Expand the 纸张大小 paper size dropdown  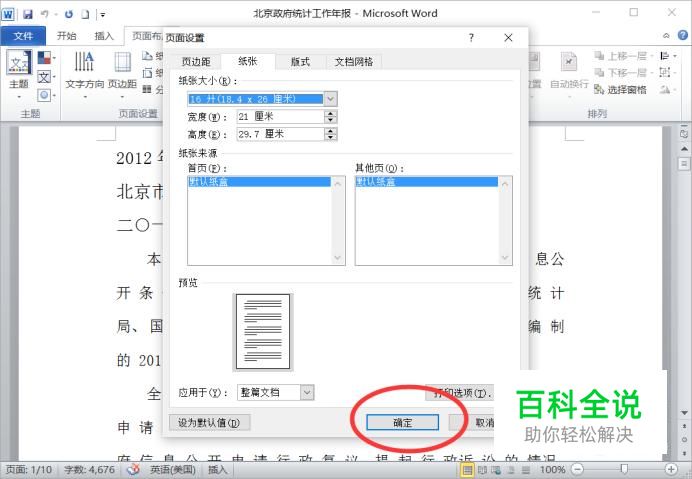tap(331, 99)
